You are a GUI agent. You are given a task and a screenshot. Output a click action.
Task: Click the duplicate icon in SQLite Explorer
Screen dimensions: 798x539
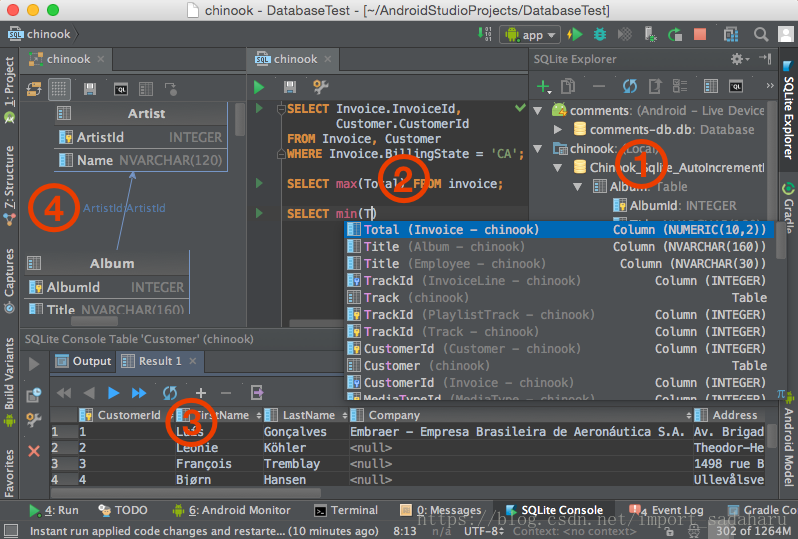(568, 87)
